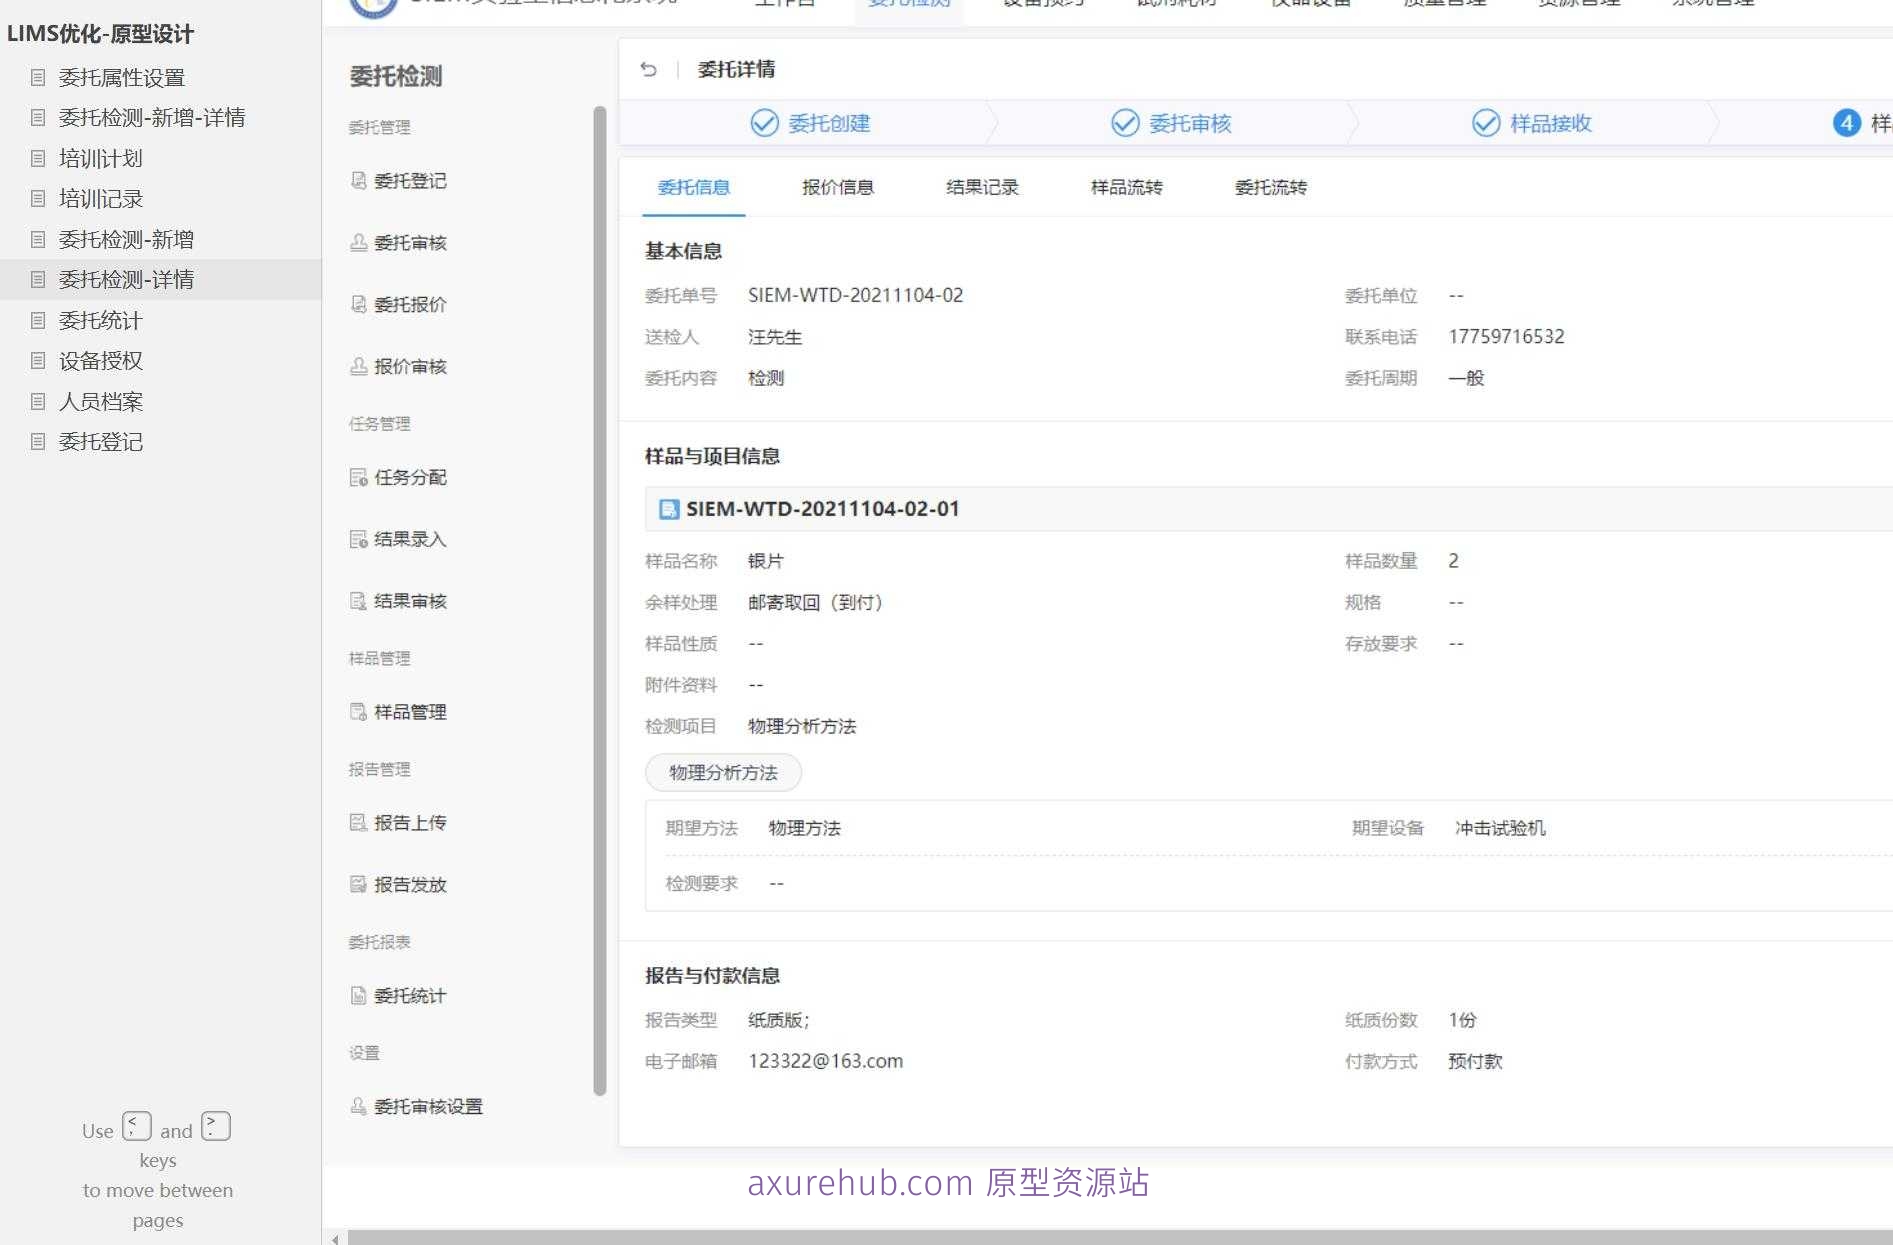This screenshot has height=1245, width=1893.
Task: Open 报告发放 menu item
Action: pyautogui.click(x=410, y=885)
